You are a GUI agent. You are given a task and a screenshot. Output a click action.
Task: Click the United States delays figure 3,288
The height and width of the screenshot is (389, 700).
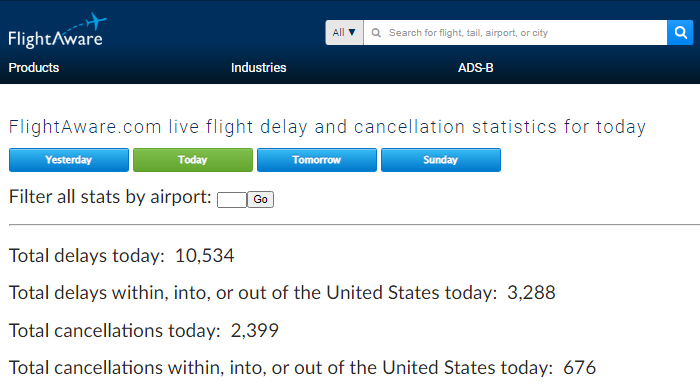[x=531, y=293]
